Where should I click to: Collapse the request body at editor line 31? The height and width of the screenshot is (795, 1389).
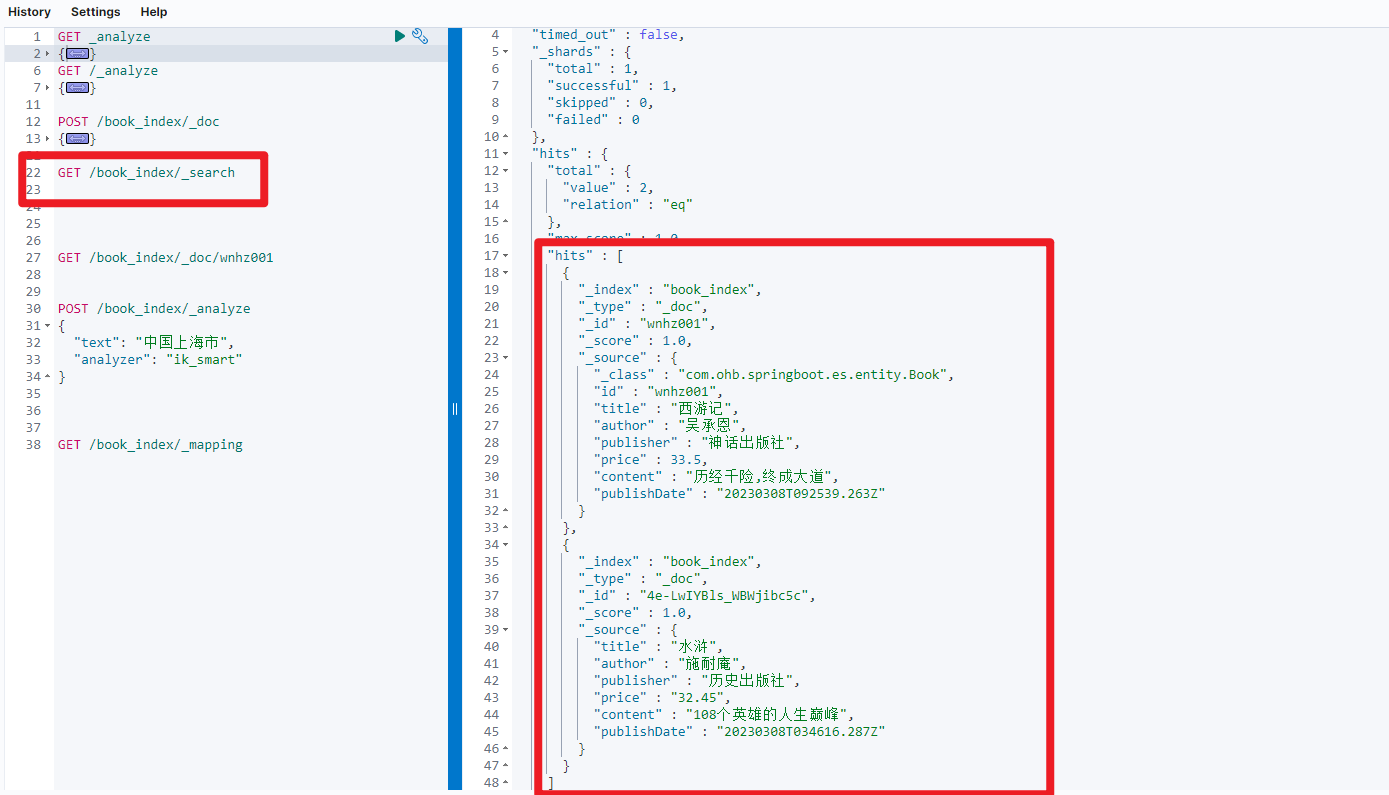pyautogui.click(x=48, y=325)
